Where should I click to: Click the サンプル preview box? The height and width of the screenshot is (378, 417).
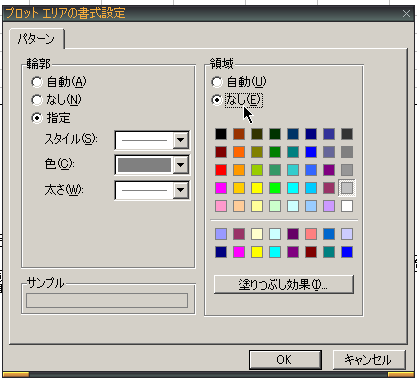tap(107, 301)
